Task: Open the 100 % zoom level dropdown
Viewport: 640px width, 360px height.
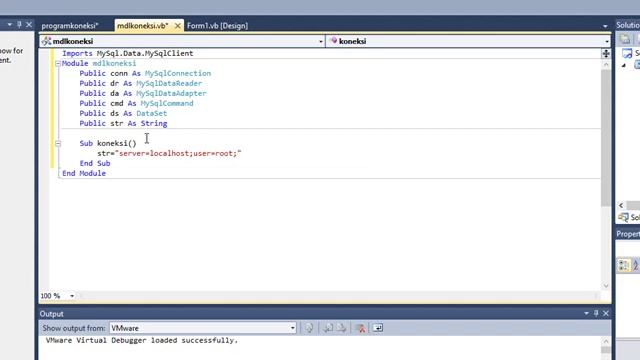Action: click(x=72, y=296)
